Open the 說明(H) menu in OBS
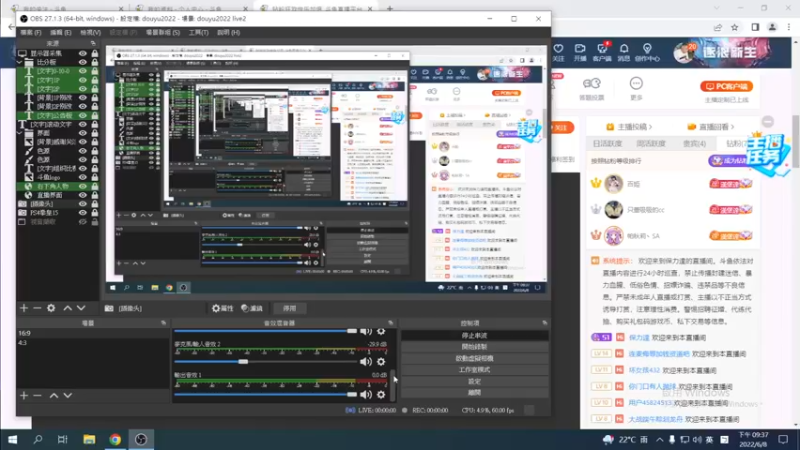This screenshot has width=800, height=450. (229, 32)
